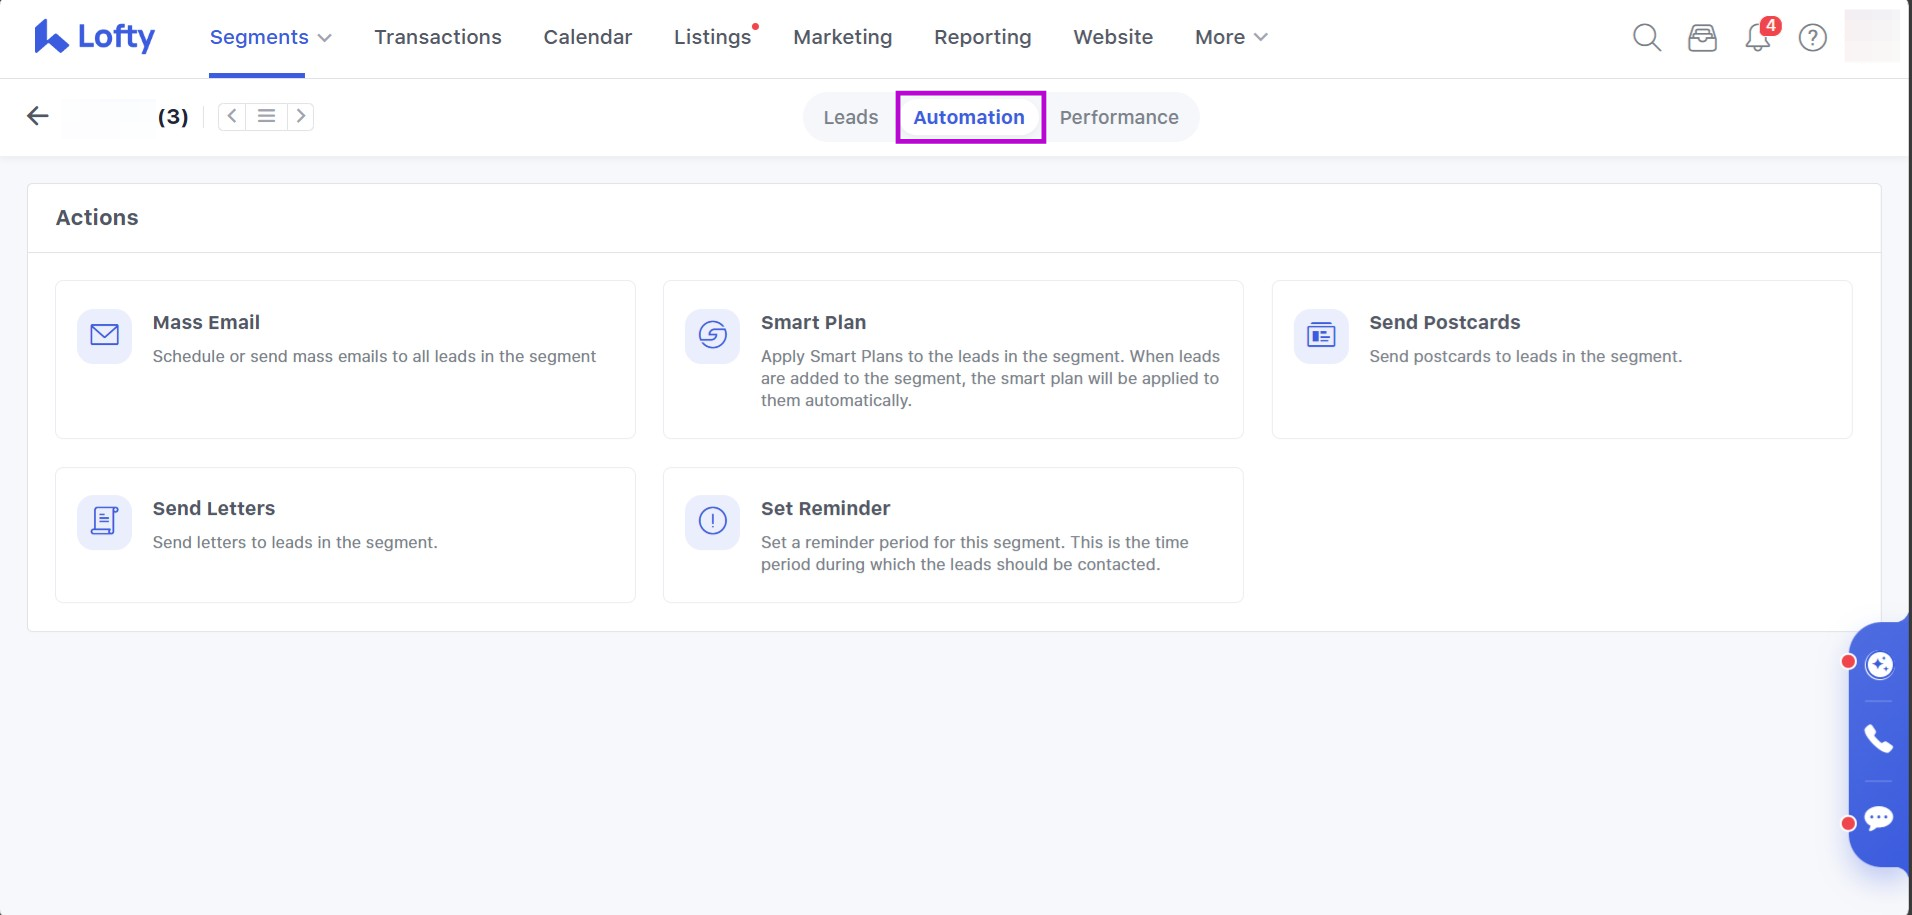
Task: Choose the Smart Plan action card
Action: click(952, 359)
